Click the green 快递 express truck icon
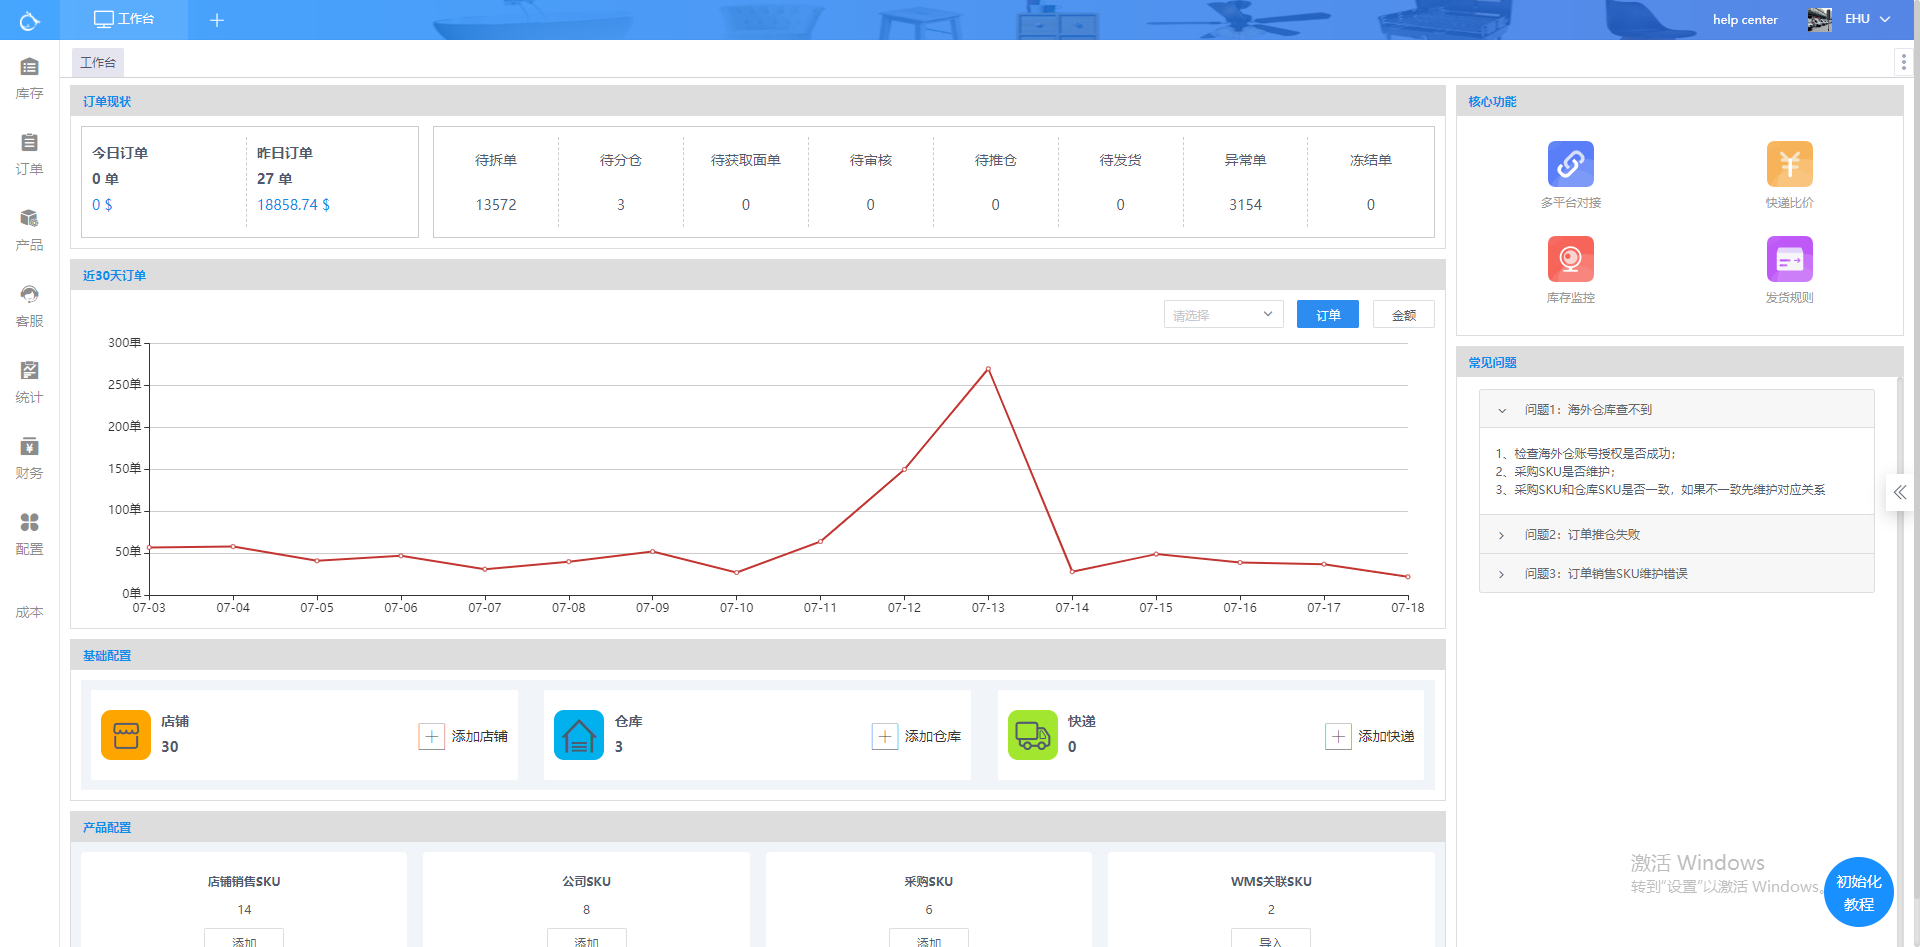The height and width of the screenshot is (947, 1920). tap(1033, 735)
